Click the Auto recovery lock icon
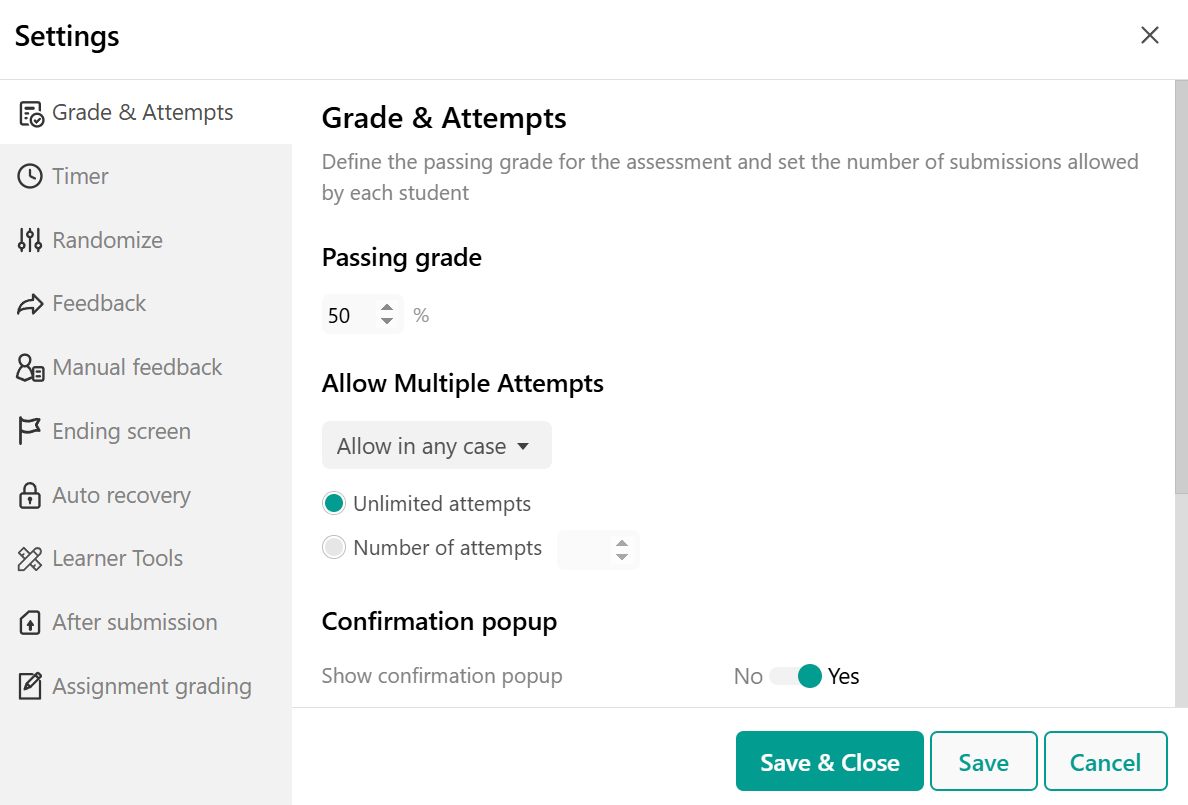 pos(30,495)
